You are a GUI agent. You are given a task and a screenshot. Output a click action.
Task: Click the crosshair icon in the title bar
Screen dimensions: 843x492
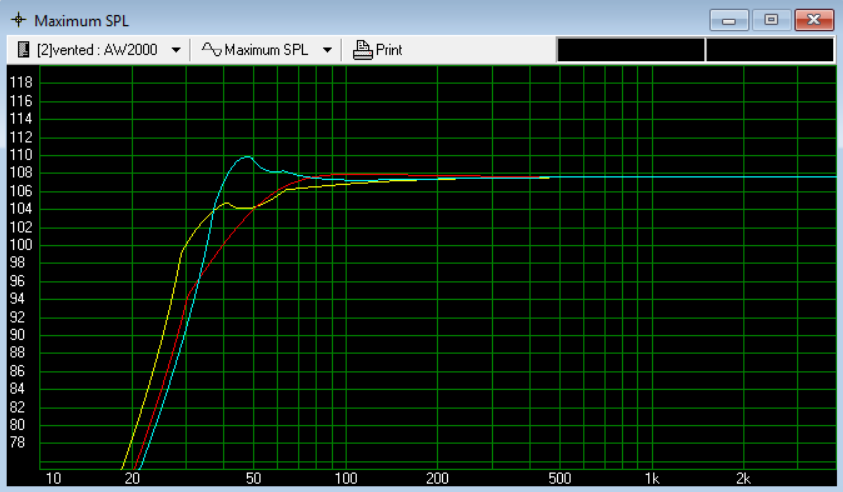tap(18, 20)
